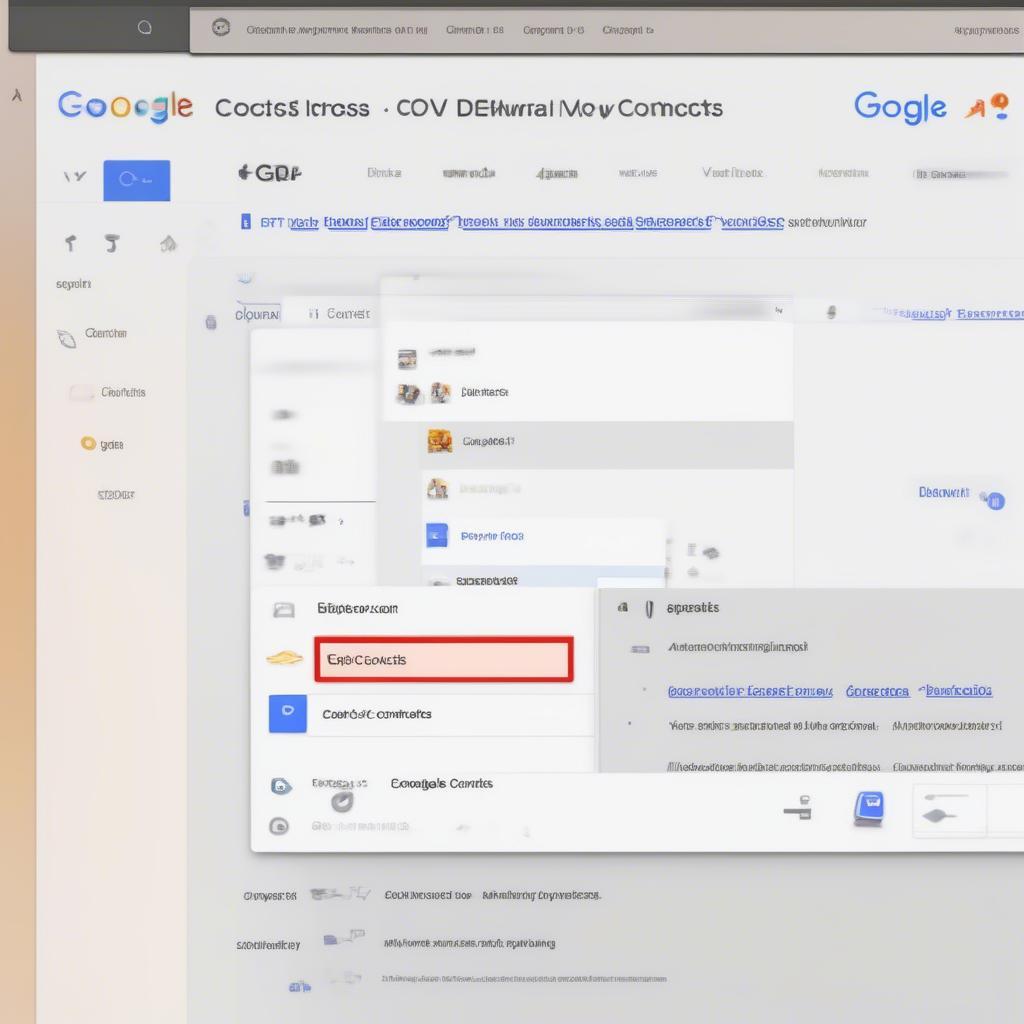This screenshot has height=1024, width=1024.
Task: Click the blue square icon beside 'Coardo Comtrefcs'
Action: (x=287, y=714)
